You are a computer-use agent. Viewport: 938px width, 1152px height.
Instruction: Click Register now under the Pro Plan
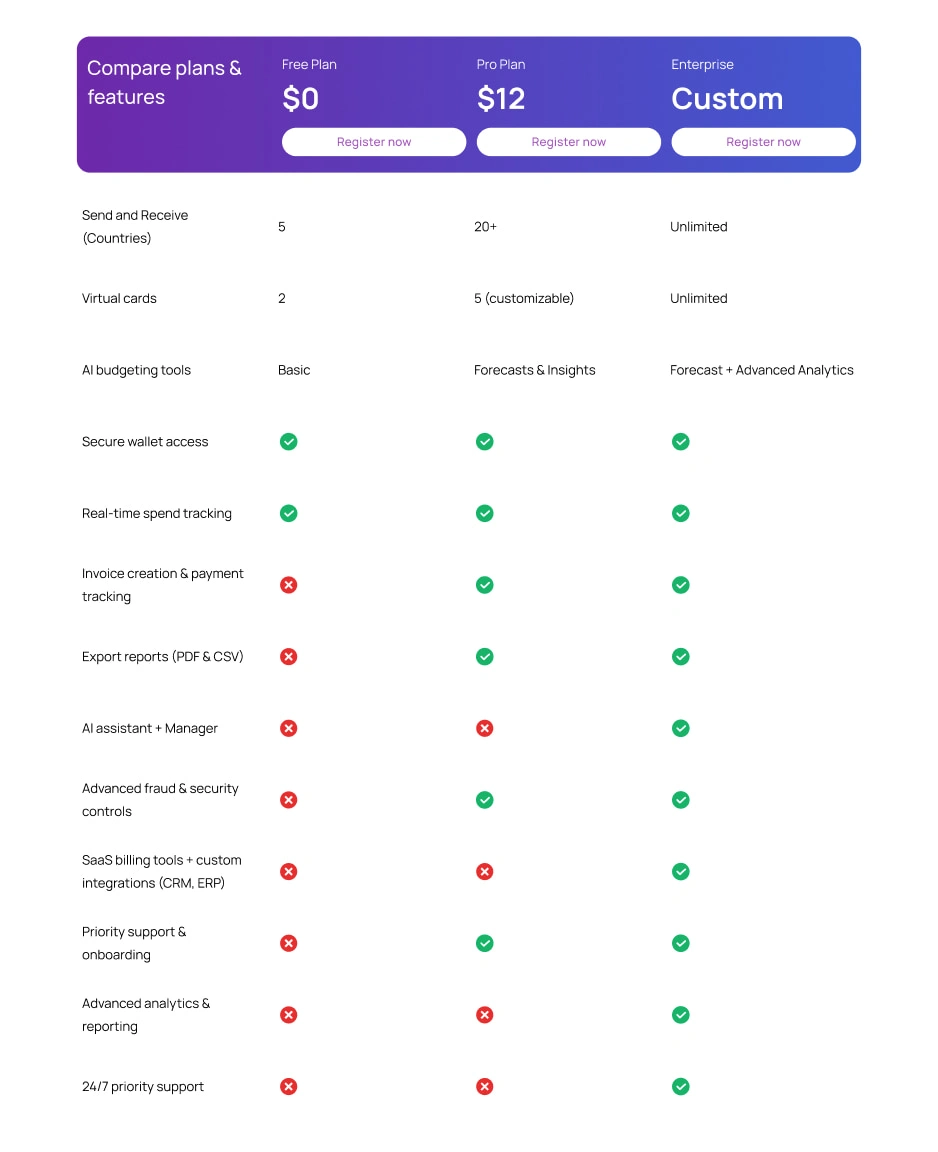pos(568,141)
